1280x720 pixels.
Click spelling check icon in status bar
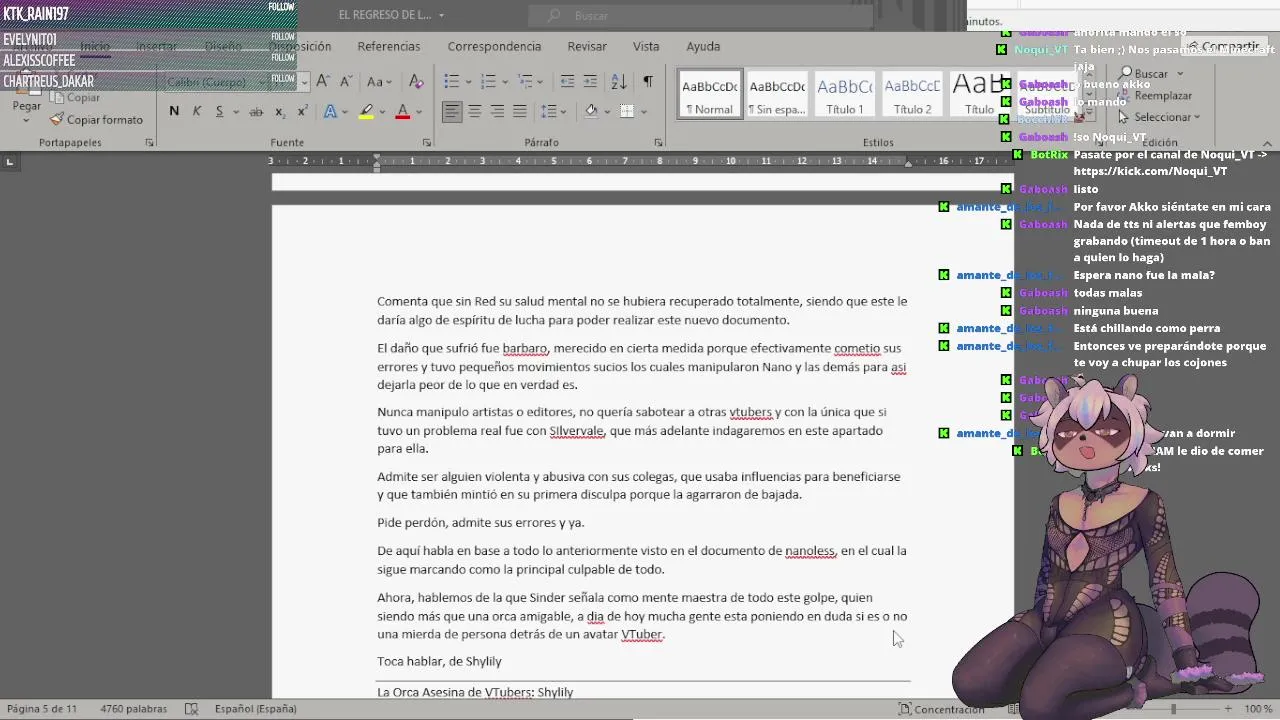(191, 709)
